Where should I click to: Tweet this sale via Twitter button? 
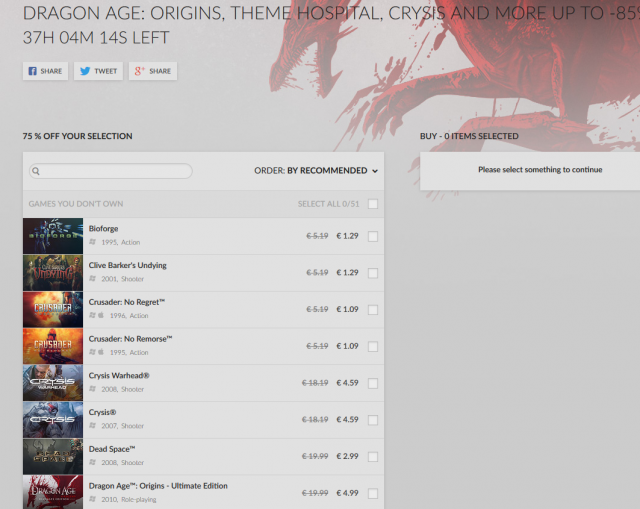click(x=98, y=71)
